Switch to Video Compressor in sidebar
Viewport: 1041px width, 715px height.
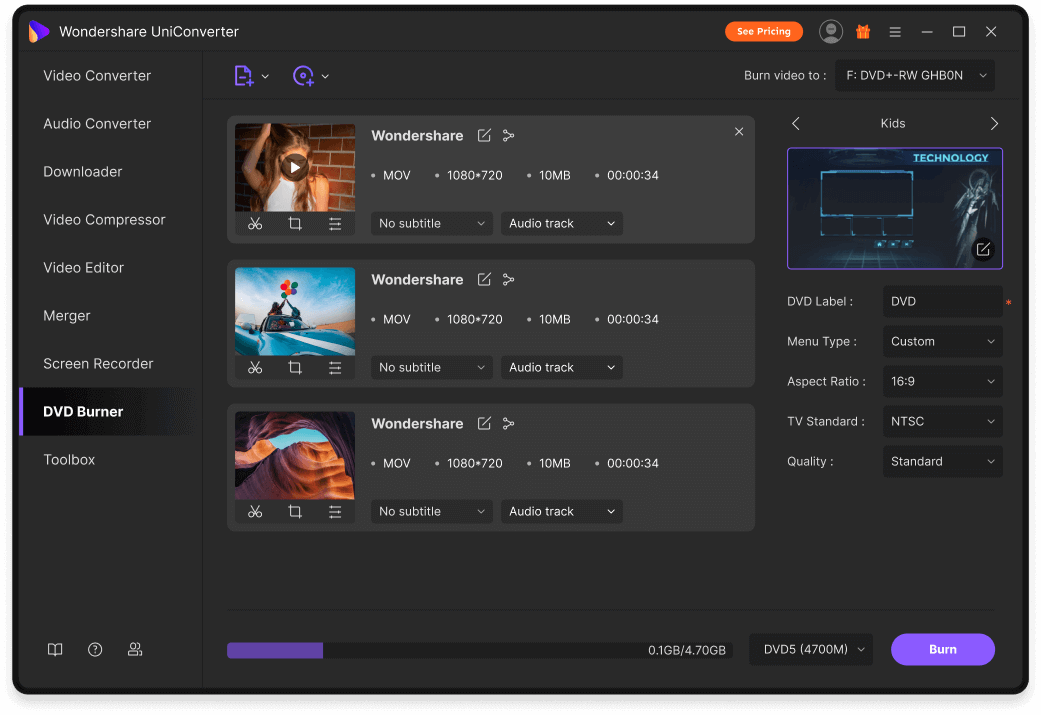coord(104,220)
